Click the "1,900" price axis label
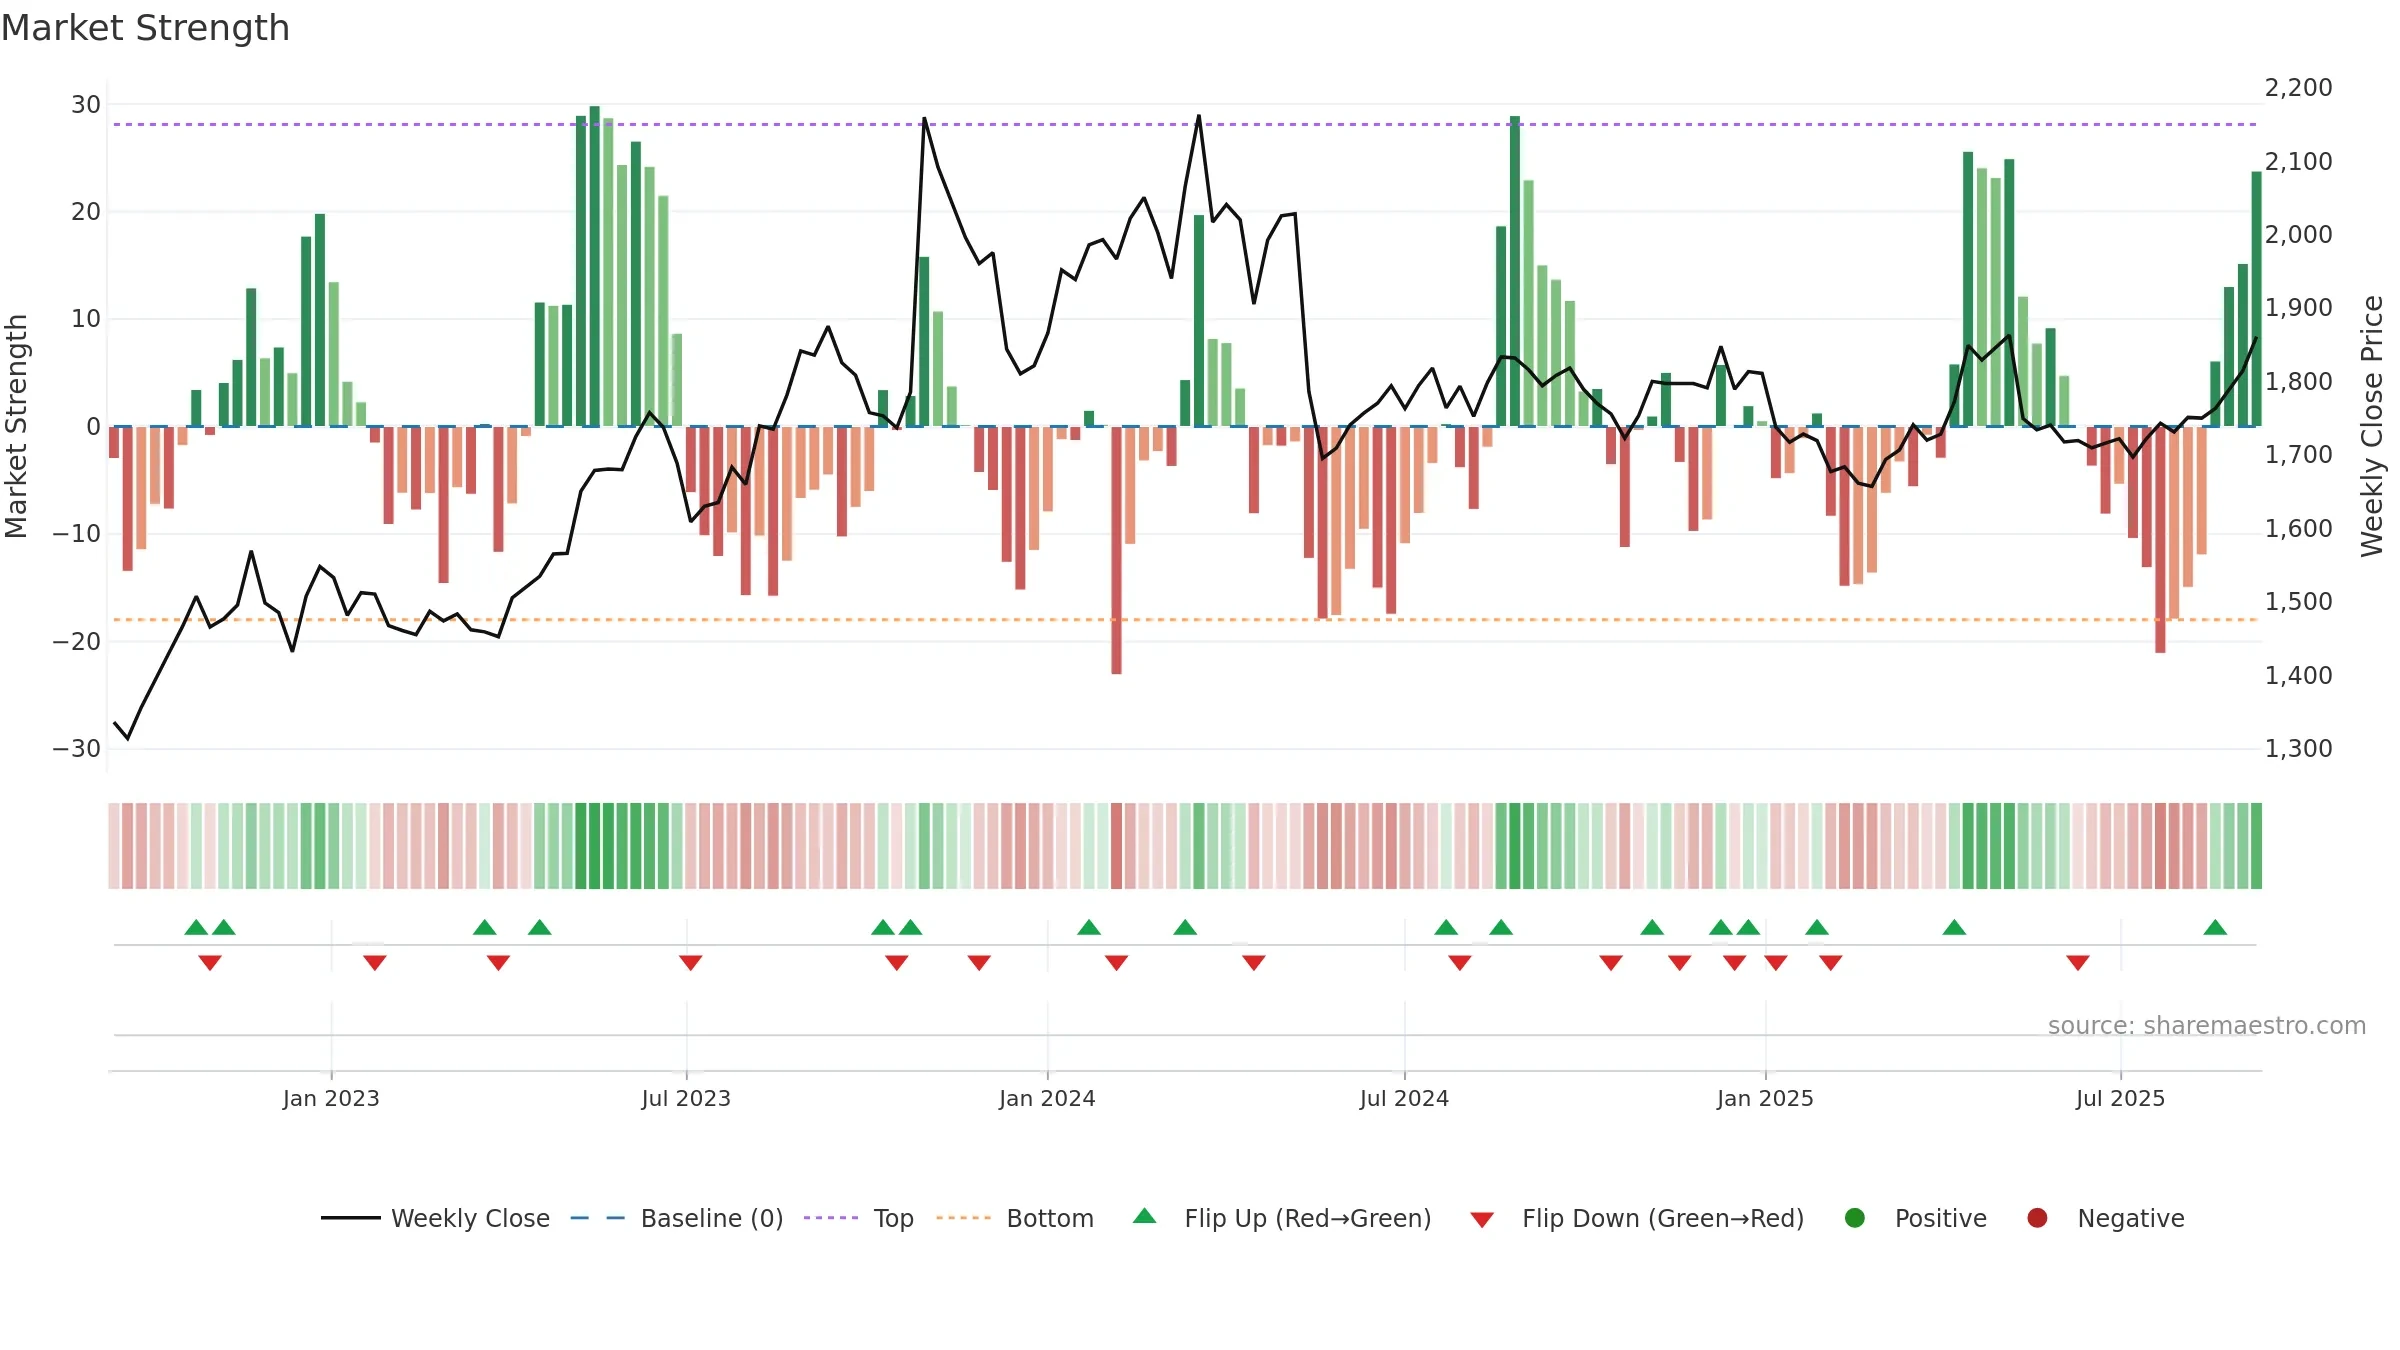Image resolution: width=2400 pixels, height=1350 pixels. [x=2298, y=307]
